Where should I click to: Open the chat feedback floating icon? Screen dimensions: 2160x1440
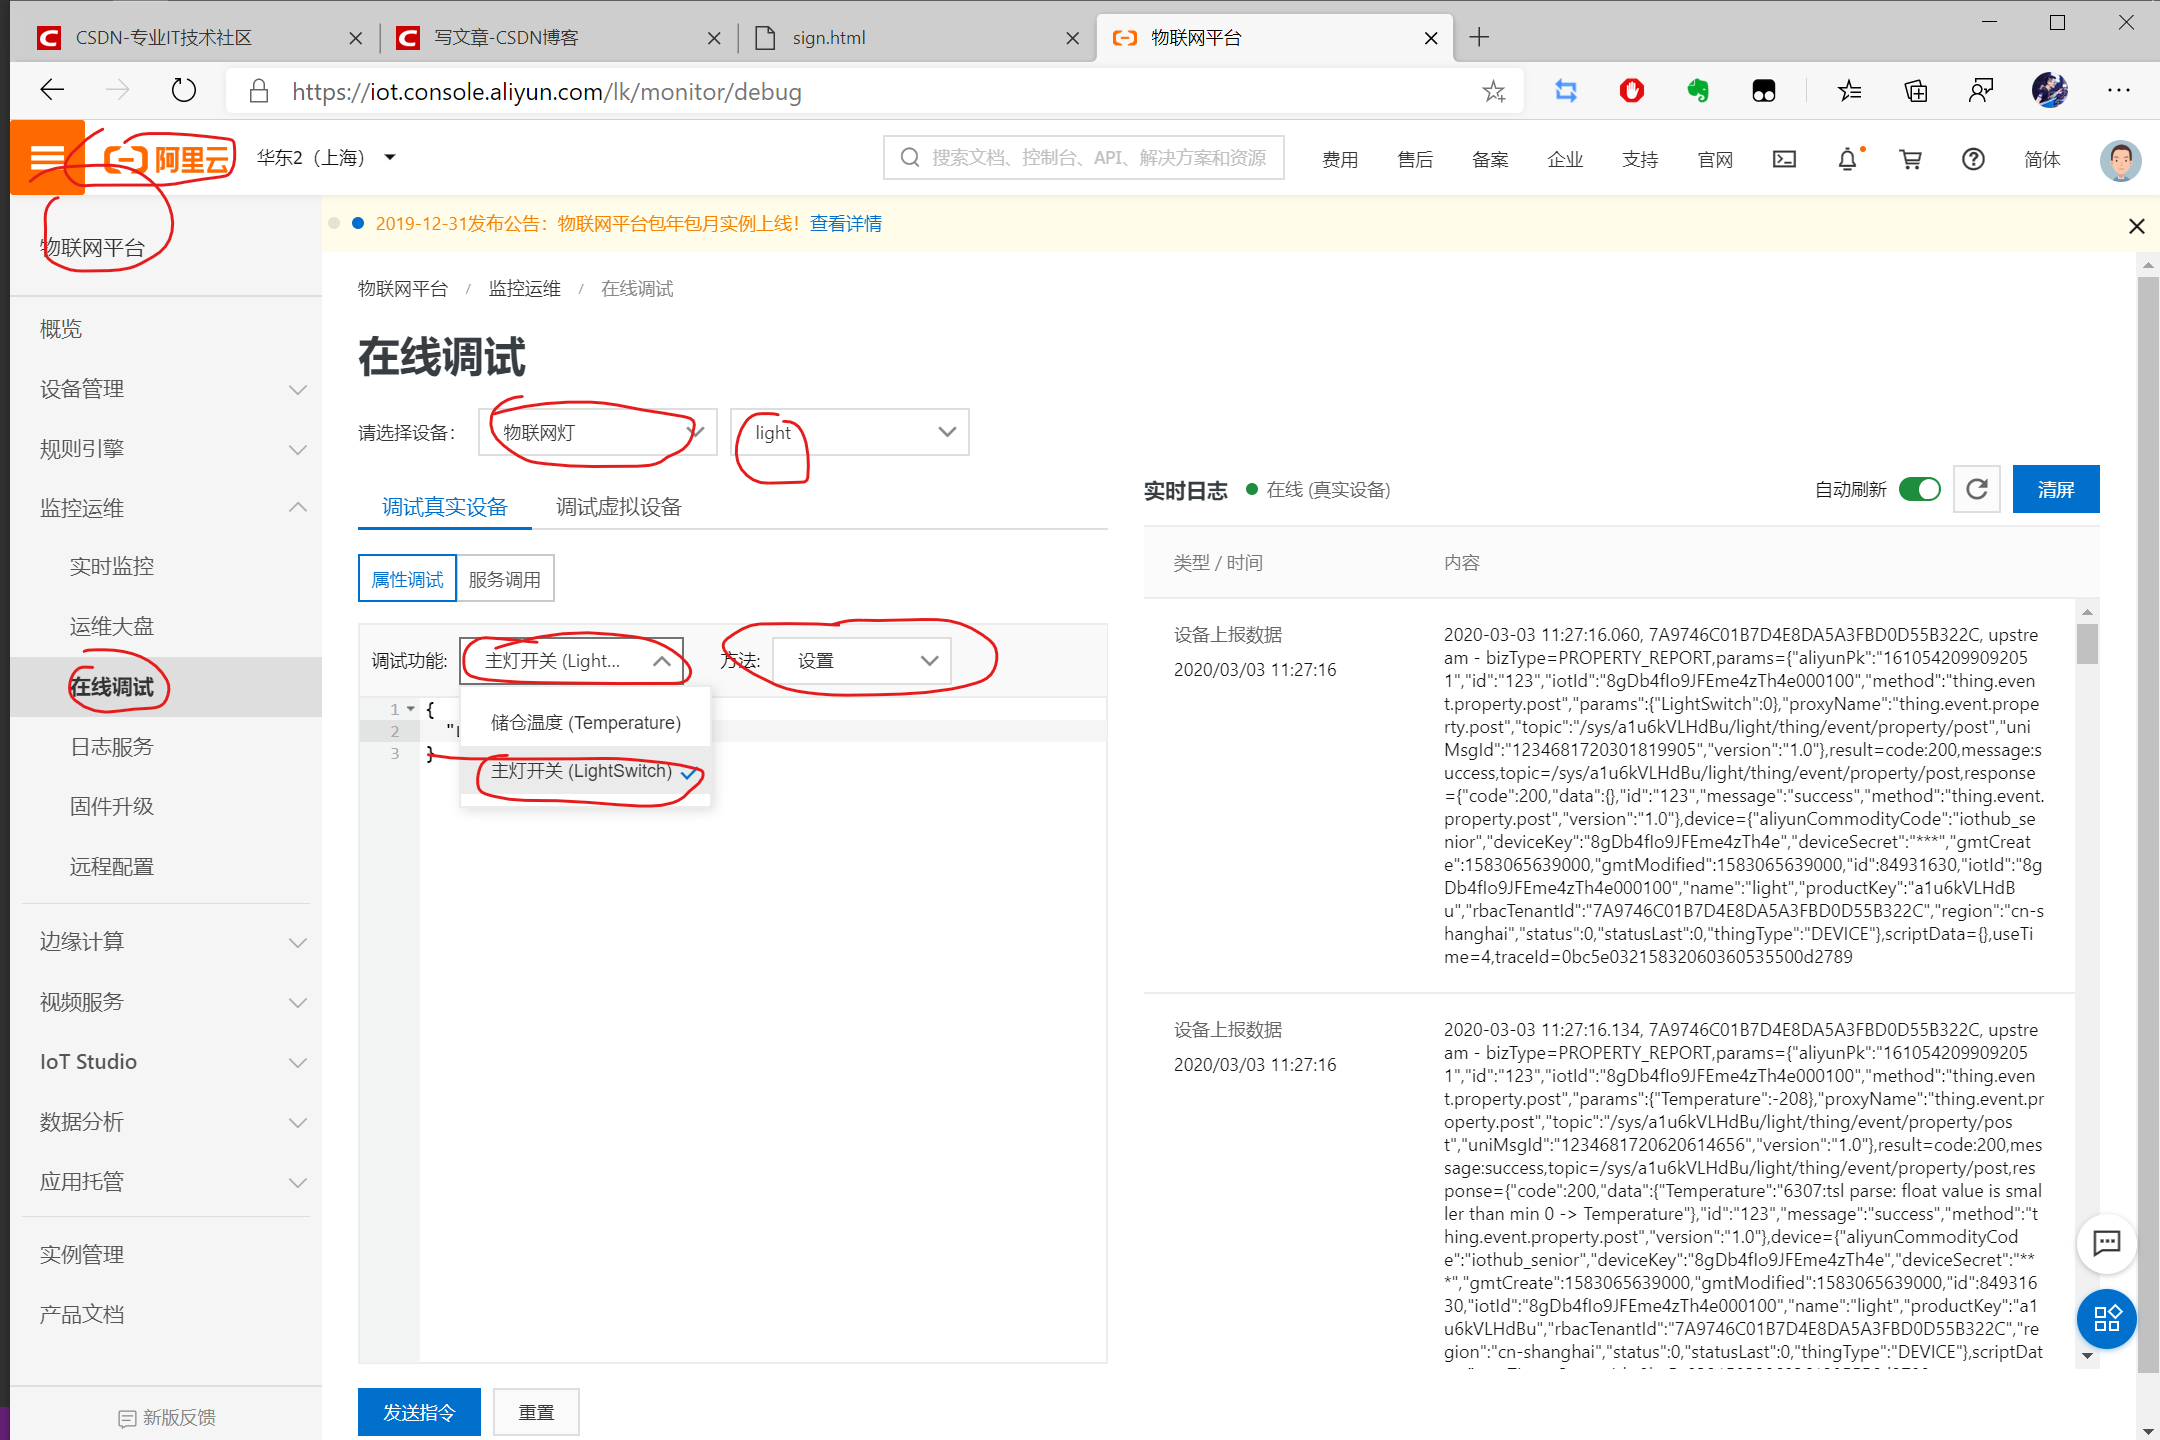click(x=2106, y=1243)
